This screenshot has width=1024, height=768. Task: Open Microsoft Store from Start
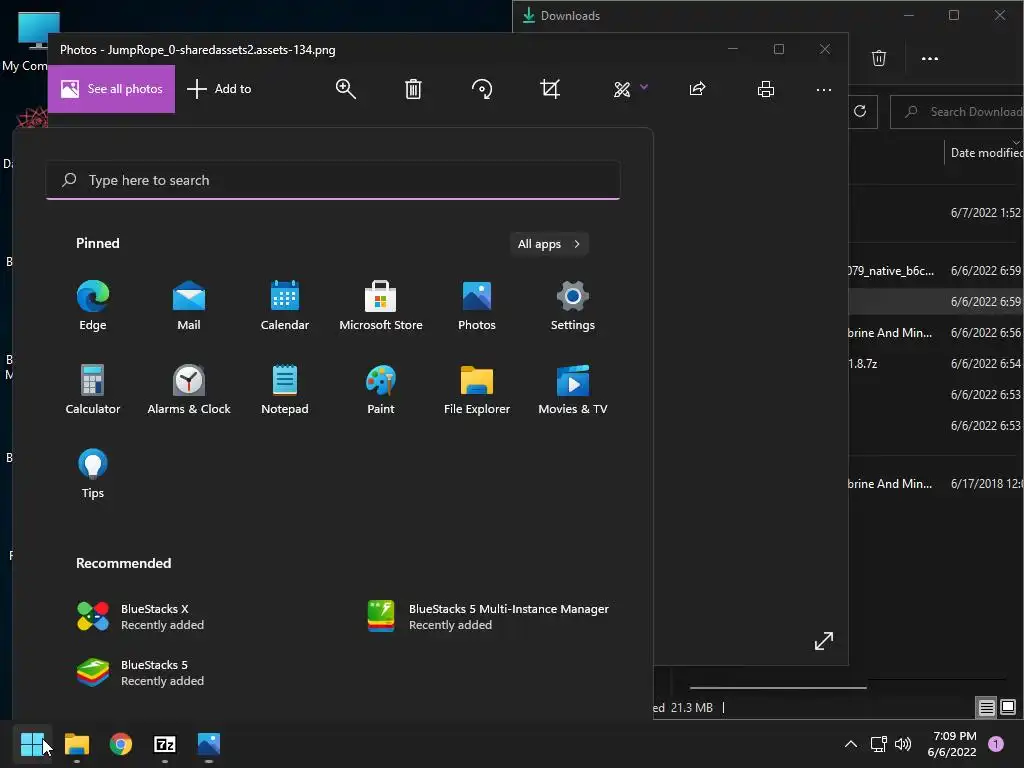pos(381,306)
